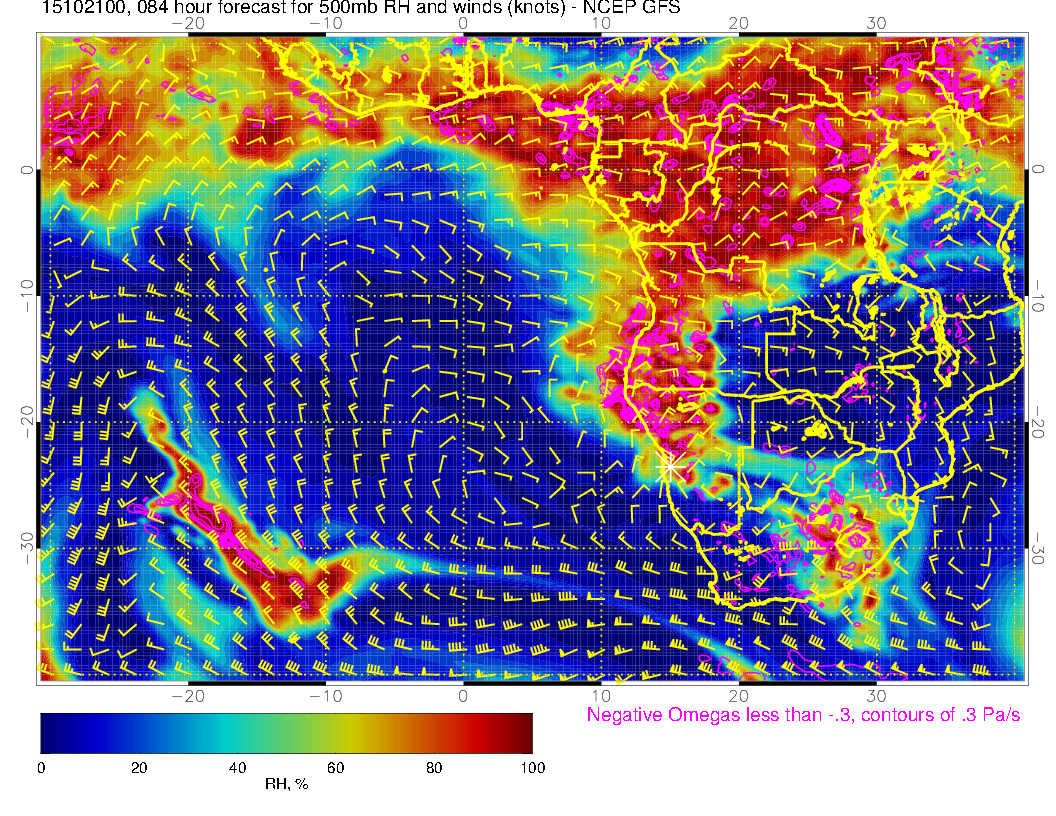Click the "RH, %" colorbar label
This screenshot has height=816, width=1056.
(286, 785)
